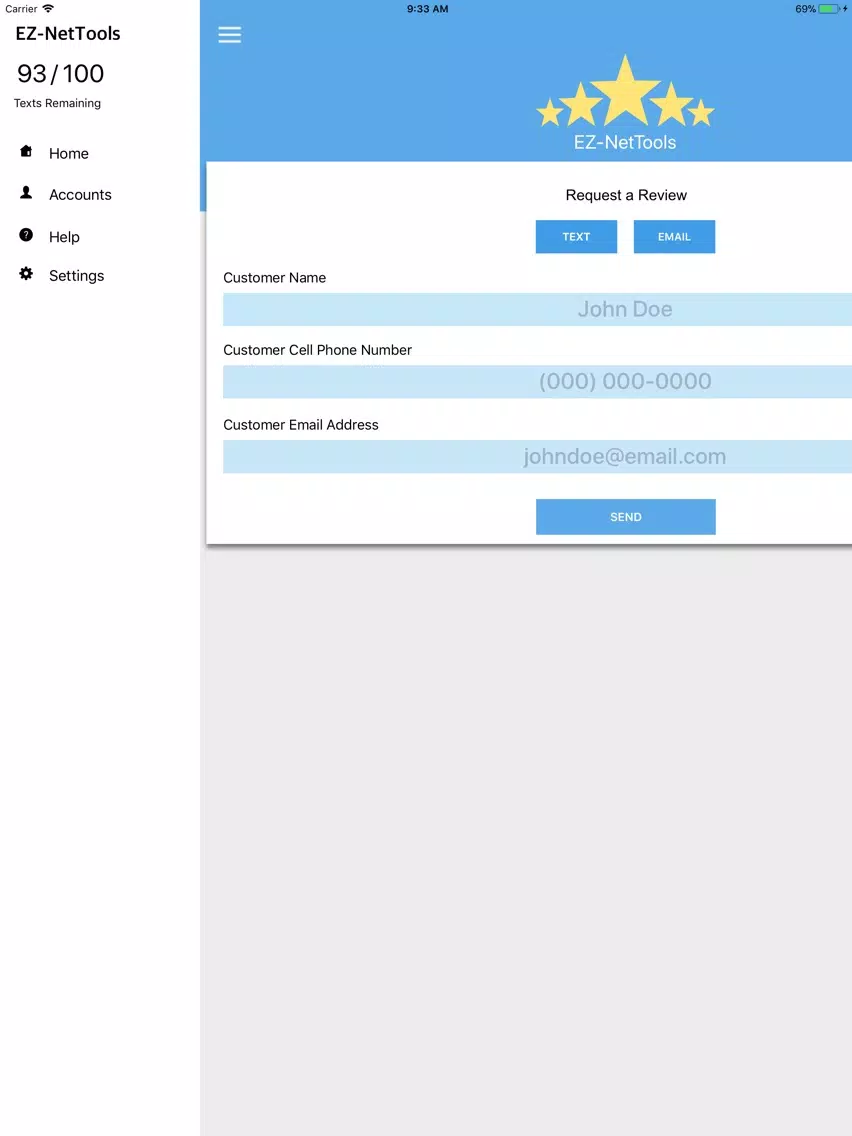Click the Home house icon

click(x=26, y=151)
